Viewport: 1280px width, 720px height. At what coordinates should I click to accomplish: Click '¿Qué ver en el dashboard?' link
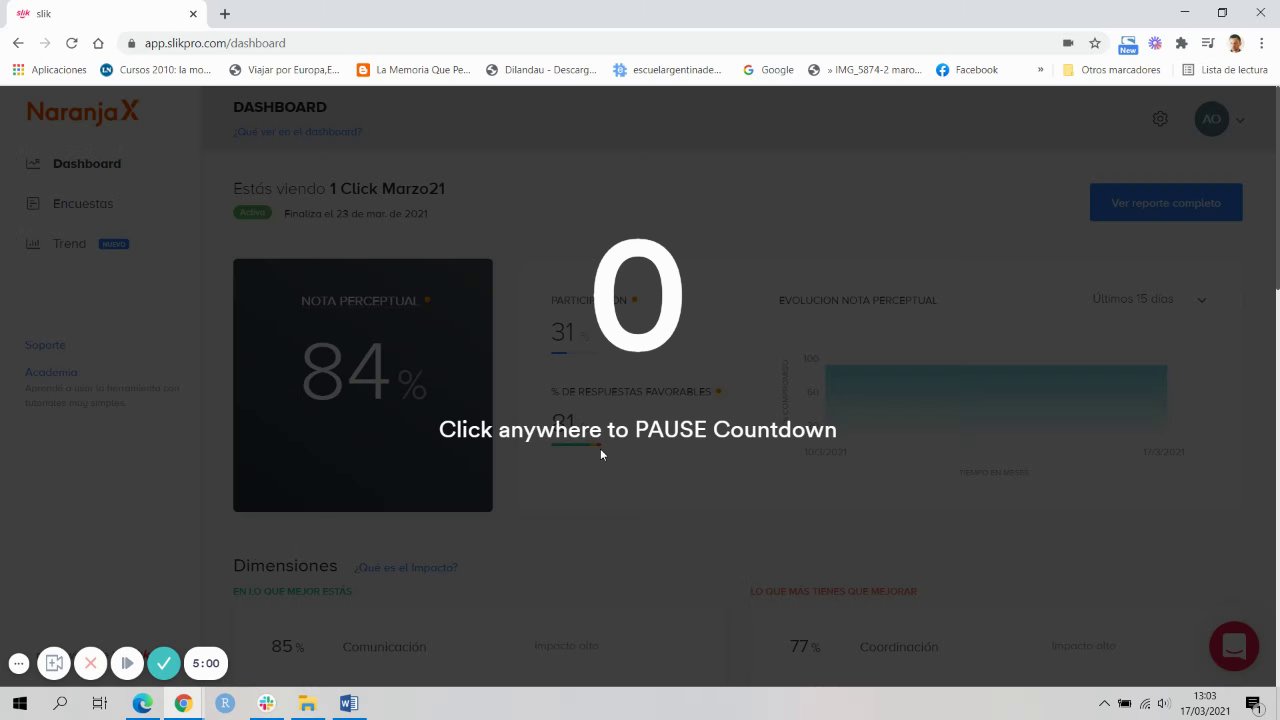[x=297, y=131]
